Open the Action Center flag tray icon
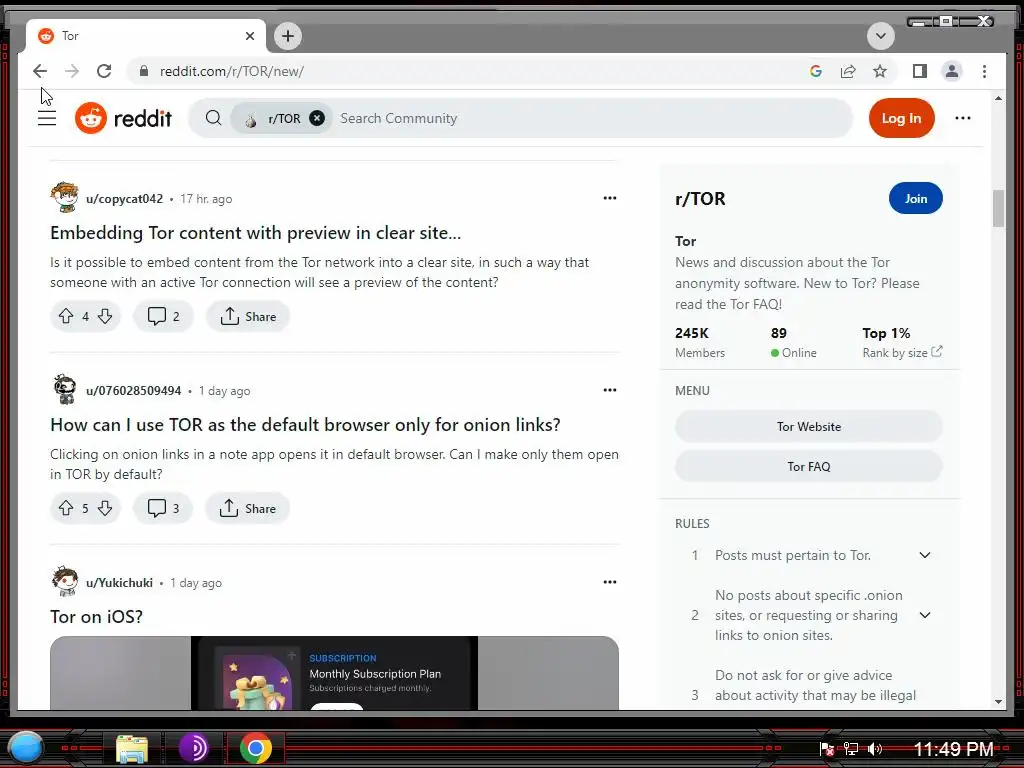 point(827,749)
